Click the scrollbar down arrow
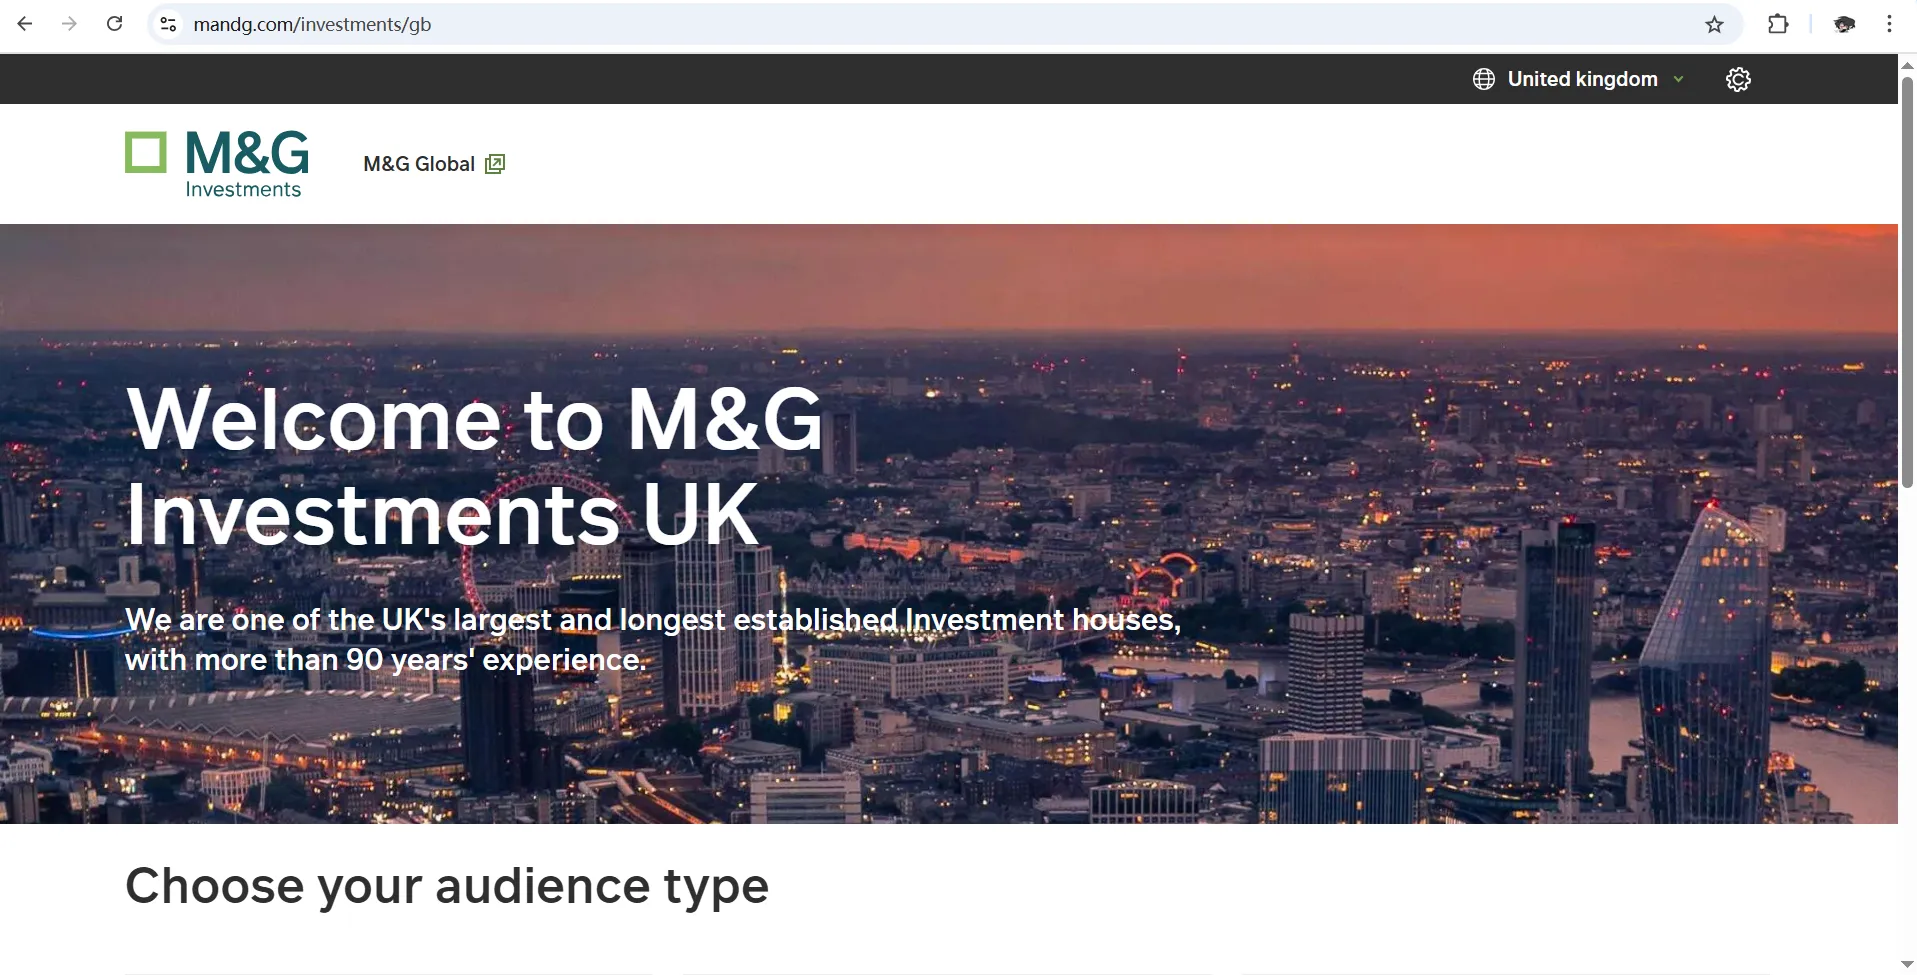The image size is (1917, 975). 1907,964
